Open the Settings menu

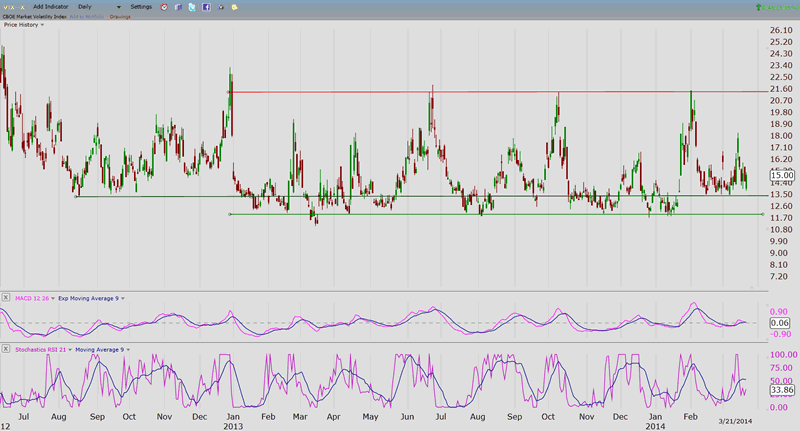pyautogui.click(x=141, y=6)
